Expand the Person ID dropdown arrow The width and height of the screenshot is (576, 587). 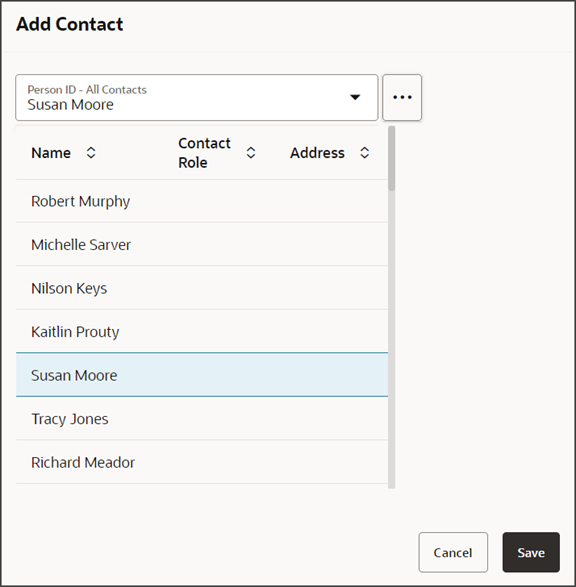pos(355,97)
